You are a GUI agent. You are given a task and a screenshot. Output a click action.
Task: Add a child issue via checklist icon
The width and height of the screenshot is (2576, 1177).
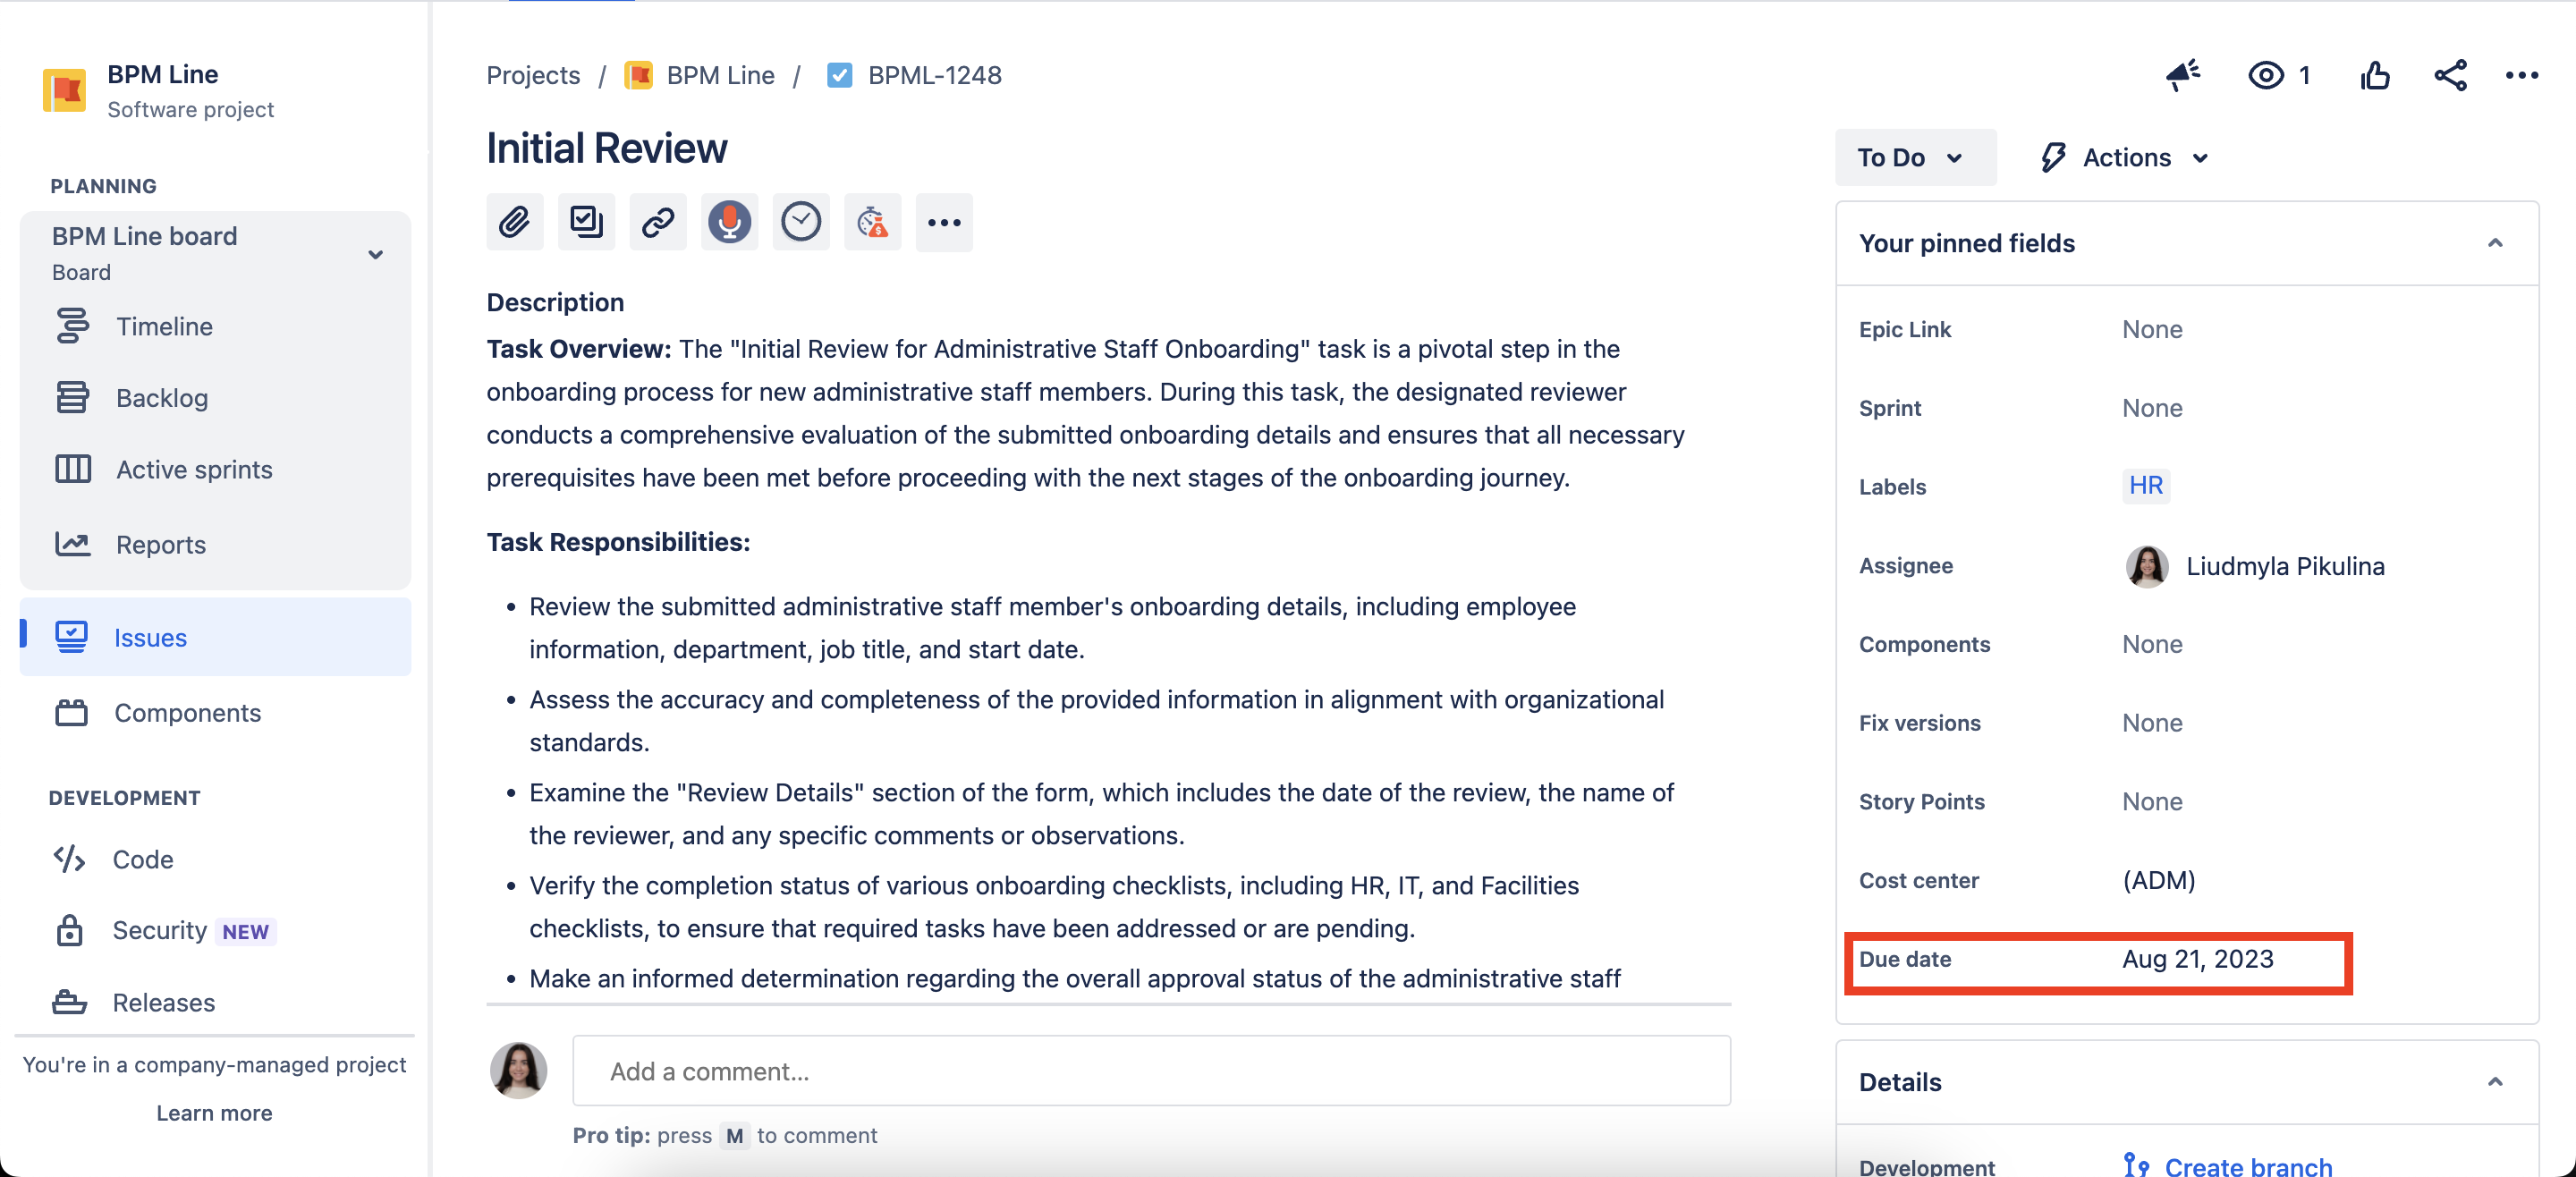[x=586, y=222]
